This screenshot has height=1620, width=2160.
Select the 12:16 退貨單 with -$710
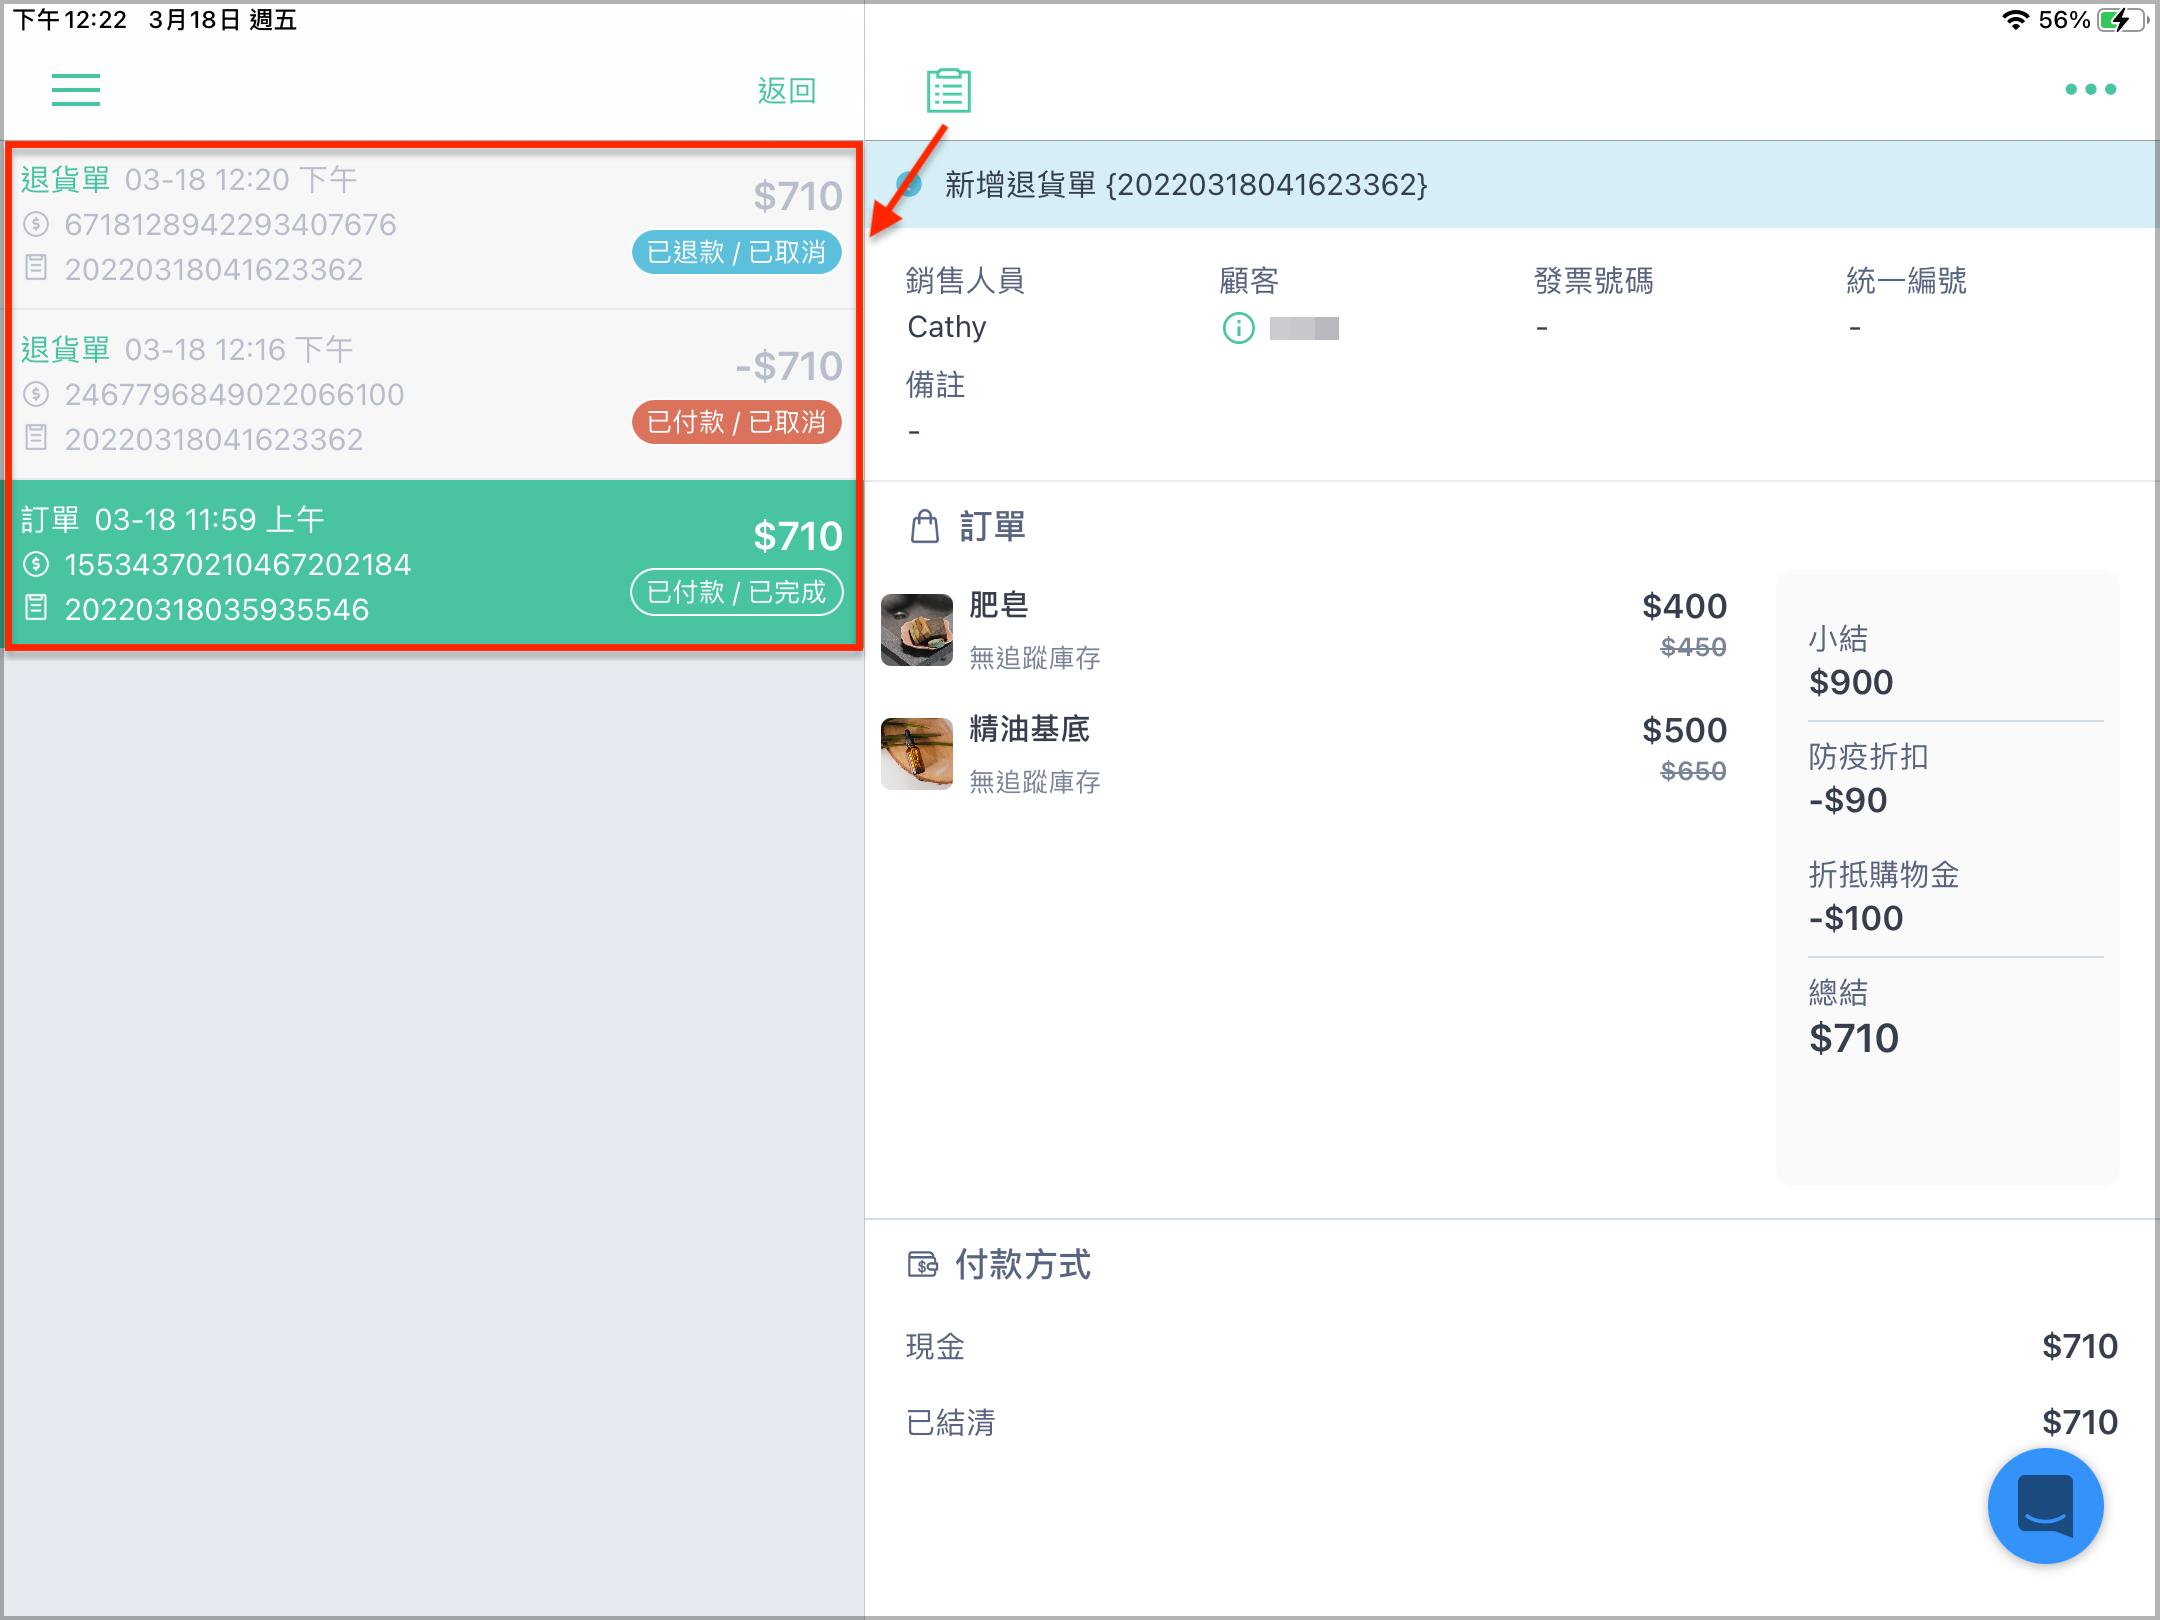[x=432, y=395]
